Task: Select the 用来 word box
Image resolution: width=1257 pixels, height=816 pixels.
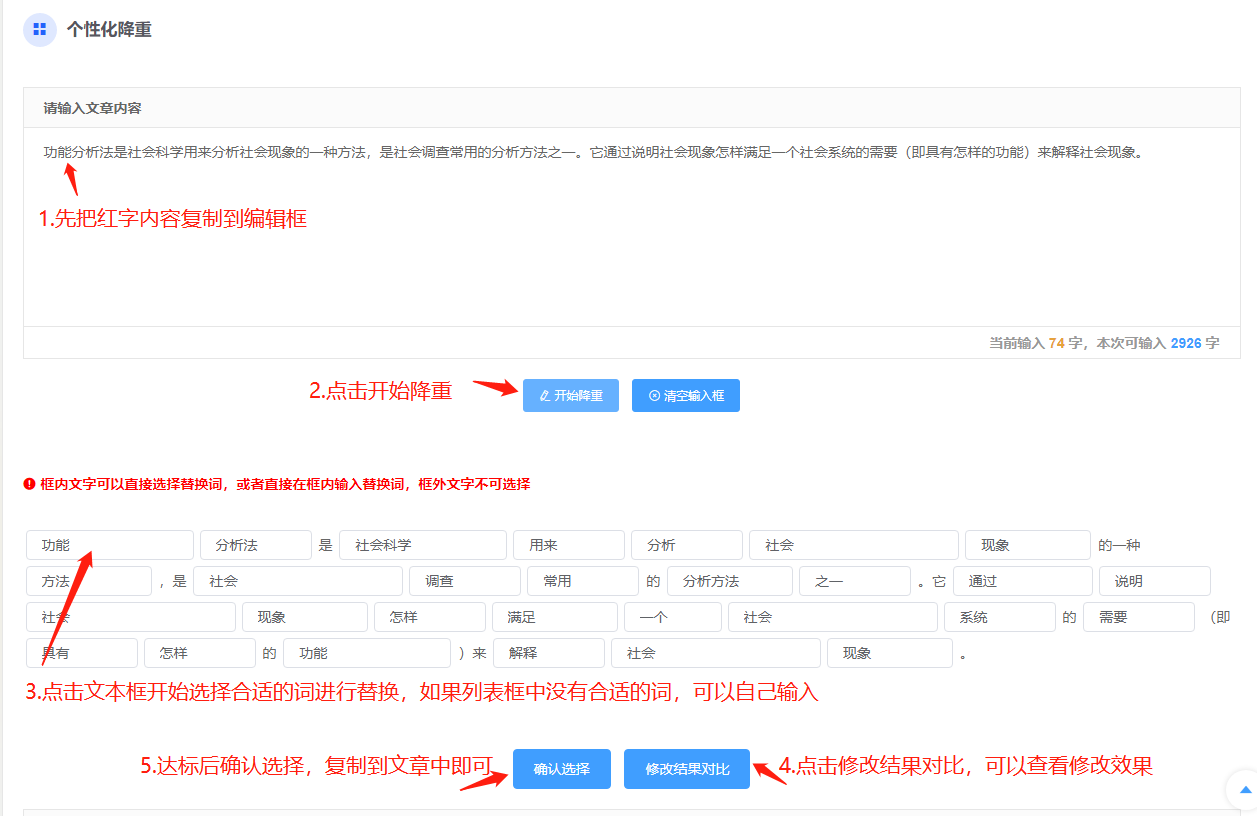Action: click(x=568, y=545)
